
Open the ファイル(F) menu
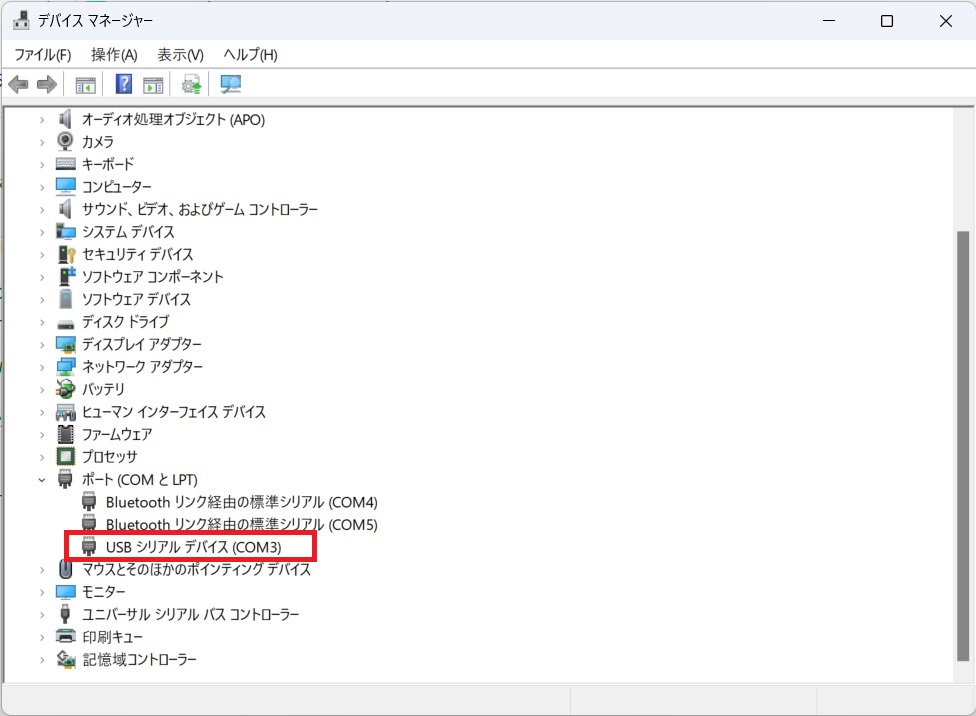[43, 55]
